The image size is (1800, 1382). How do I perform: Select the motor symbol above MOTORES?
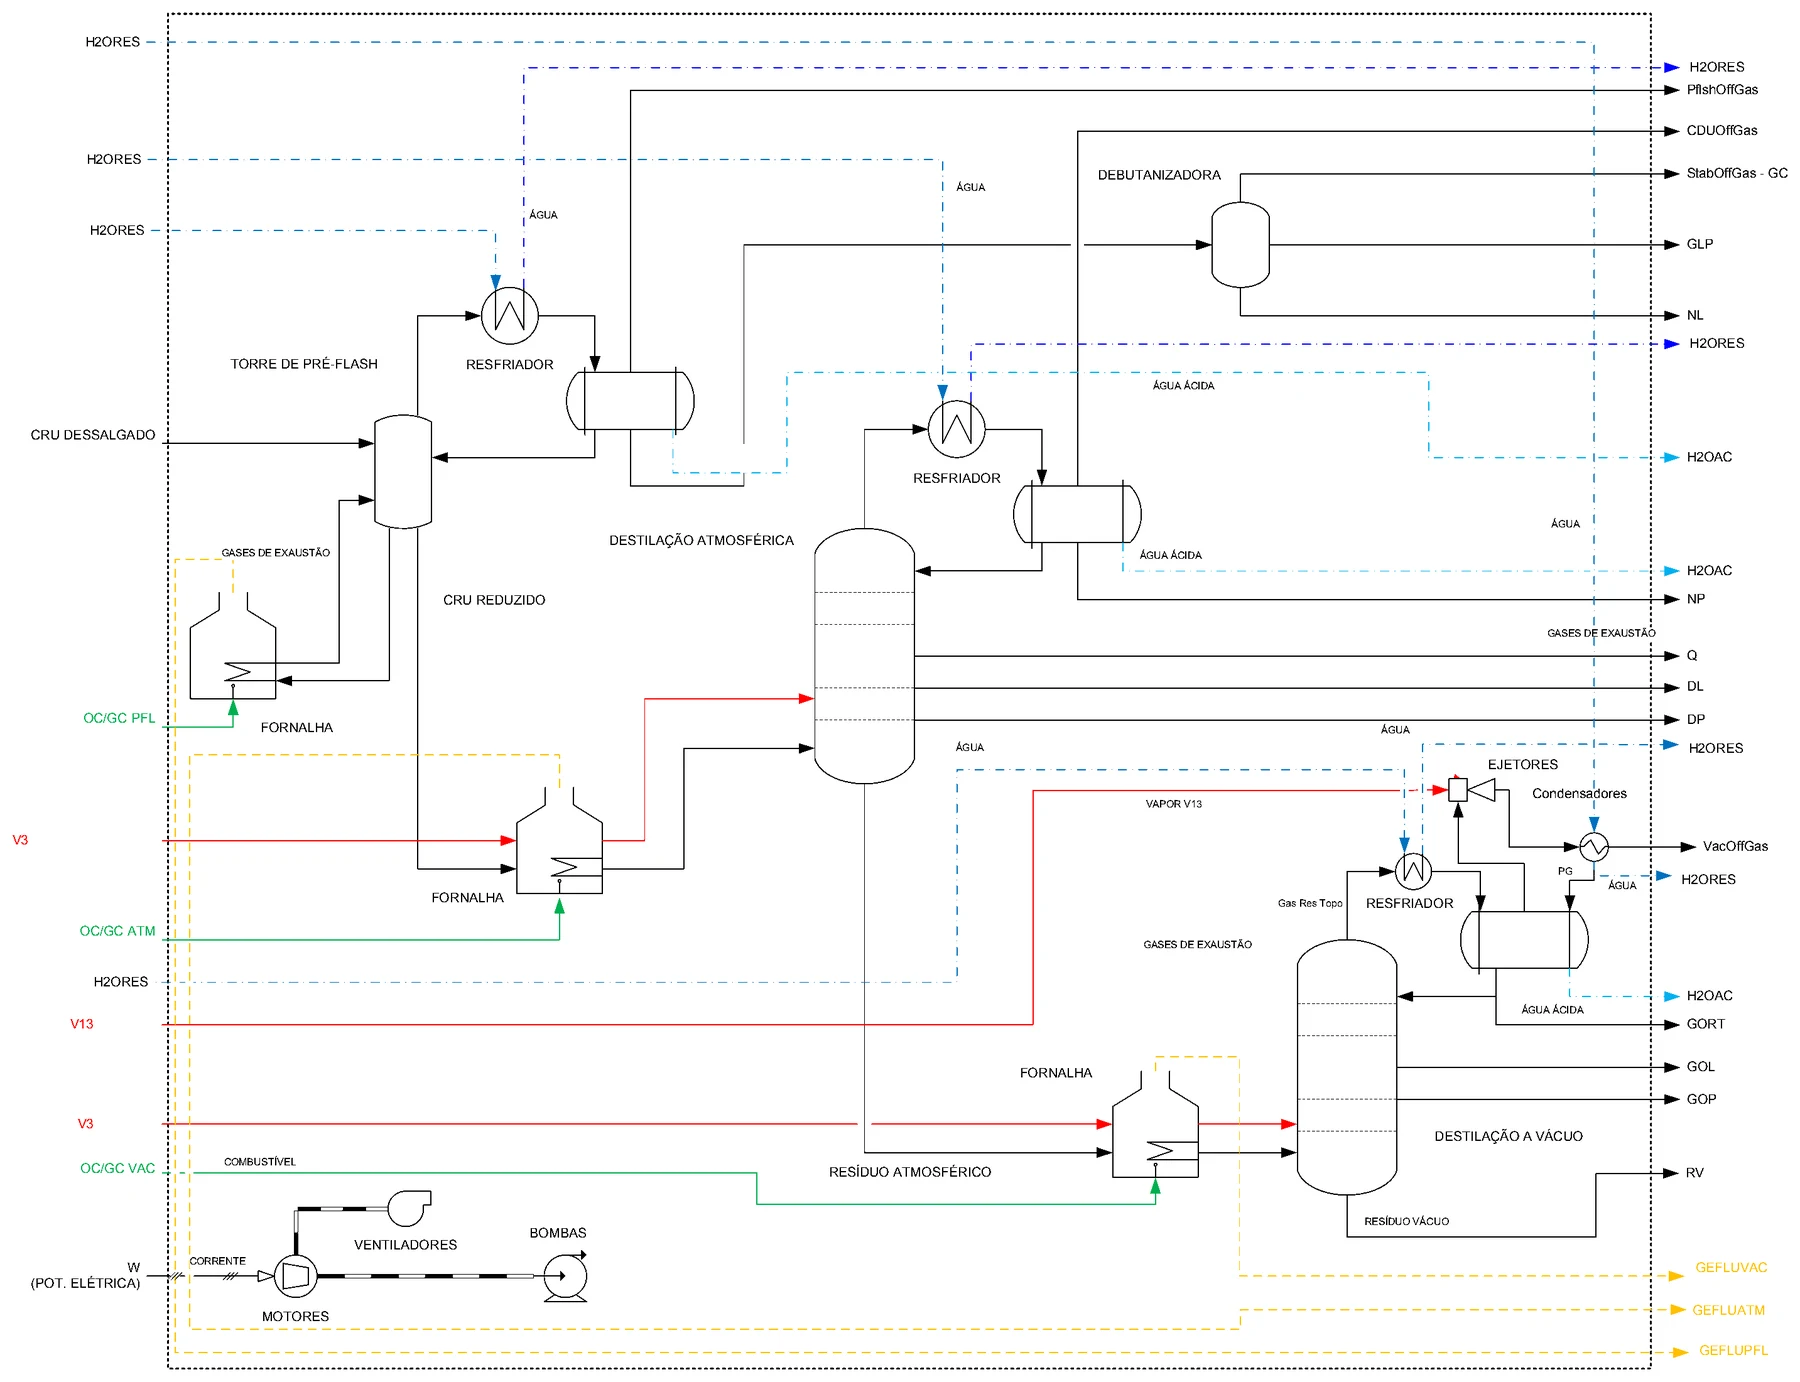295,1276
